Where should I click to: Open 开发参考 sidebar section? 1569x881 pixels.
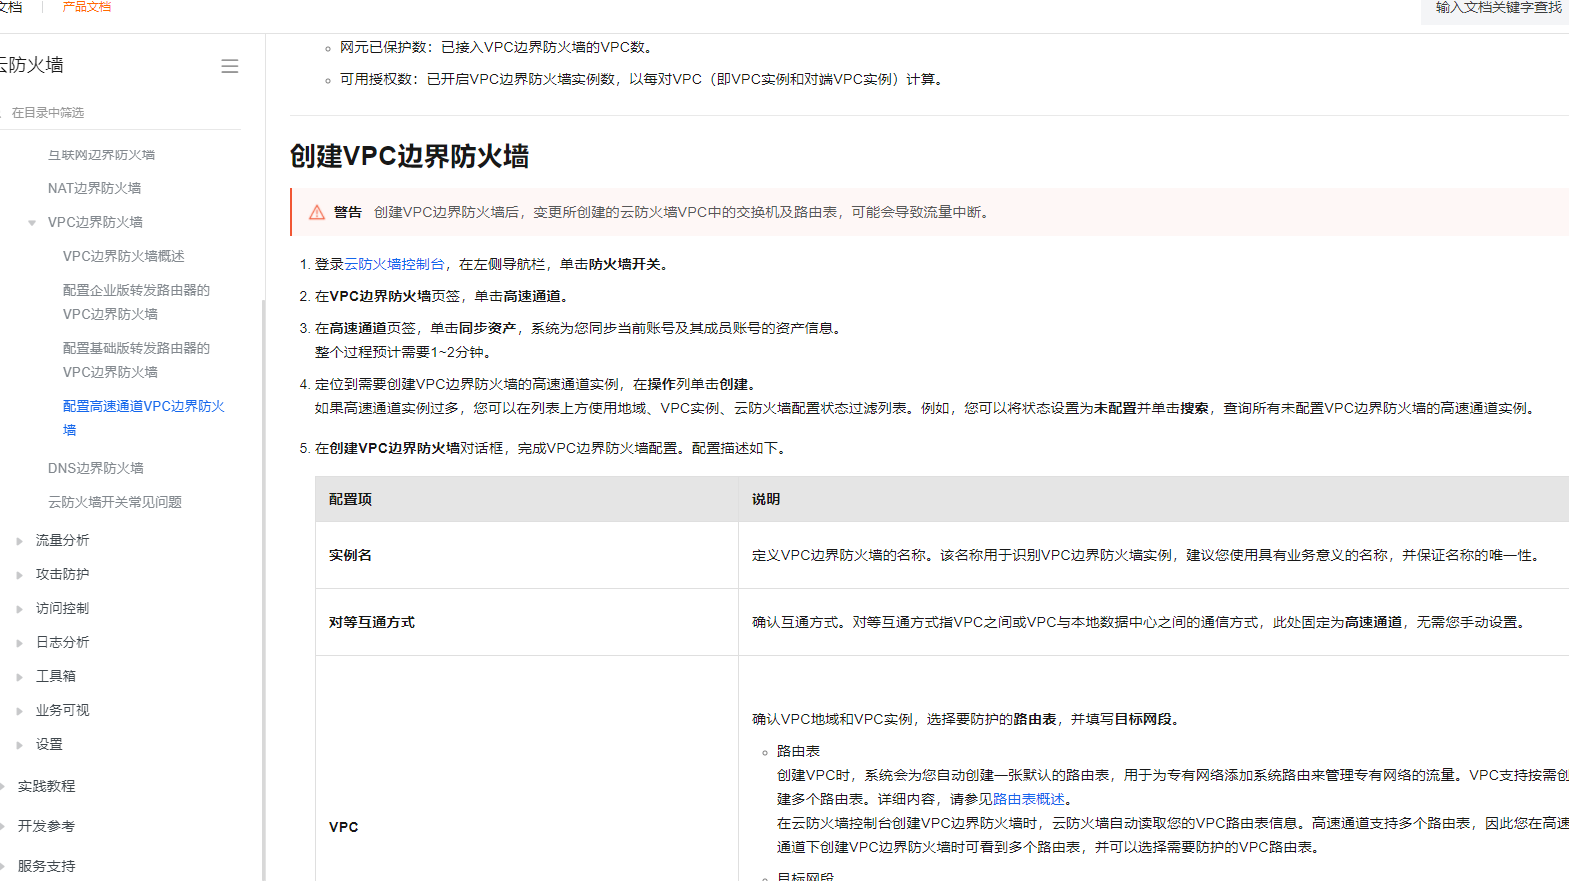click(46, 826)
